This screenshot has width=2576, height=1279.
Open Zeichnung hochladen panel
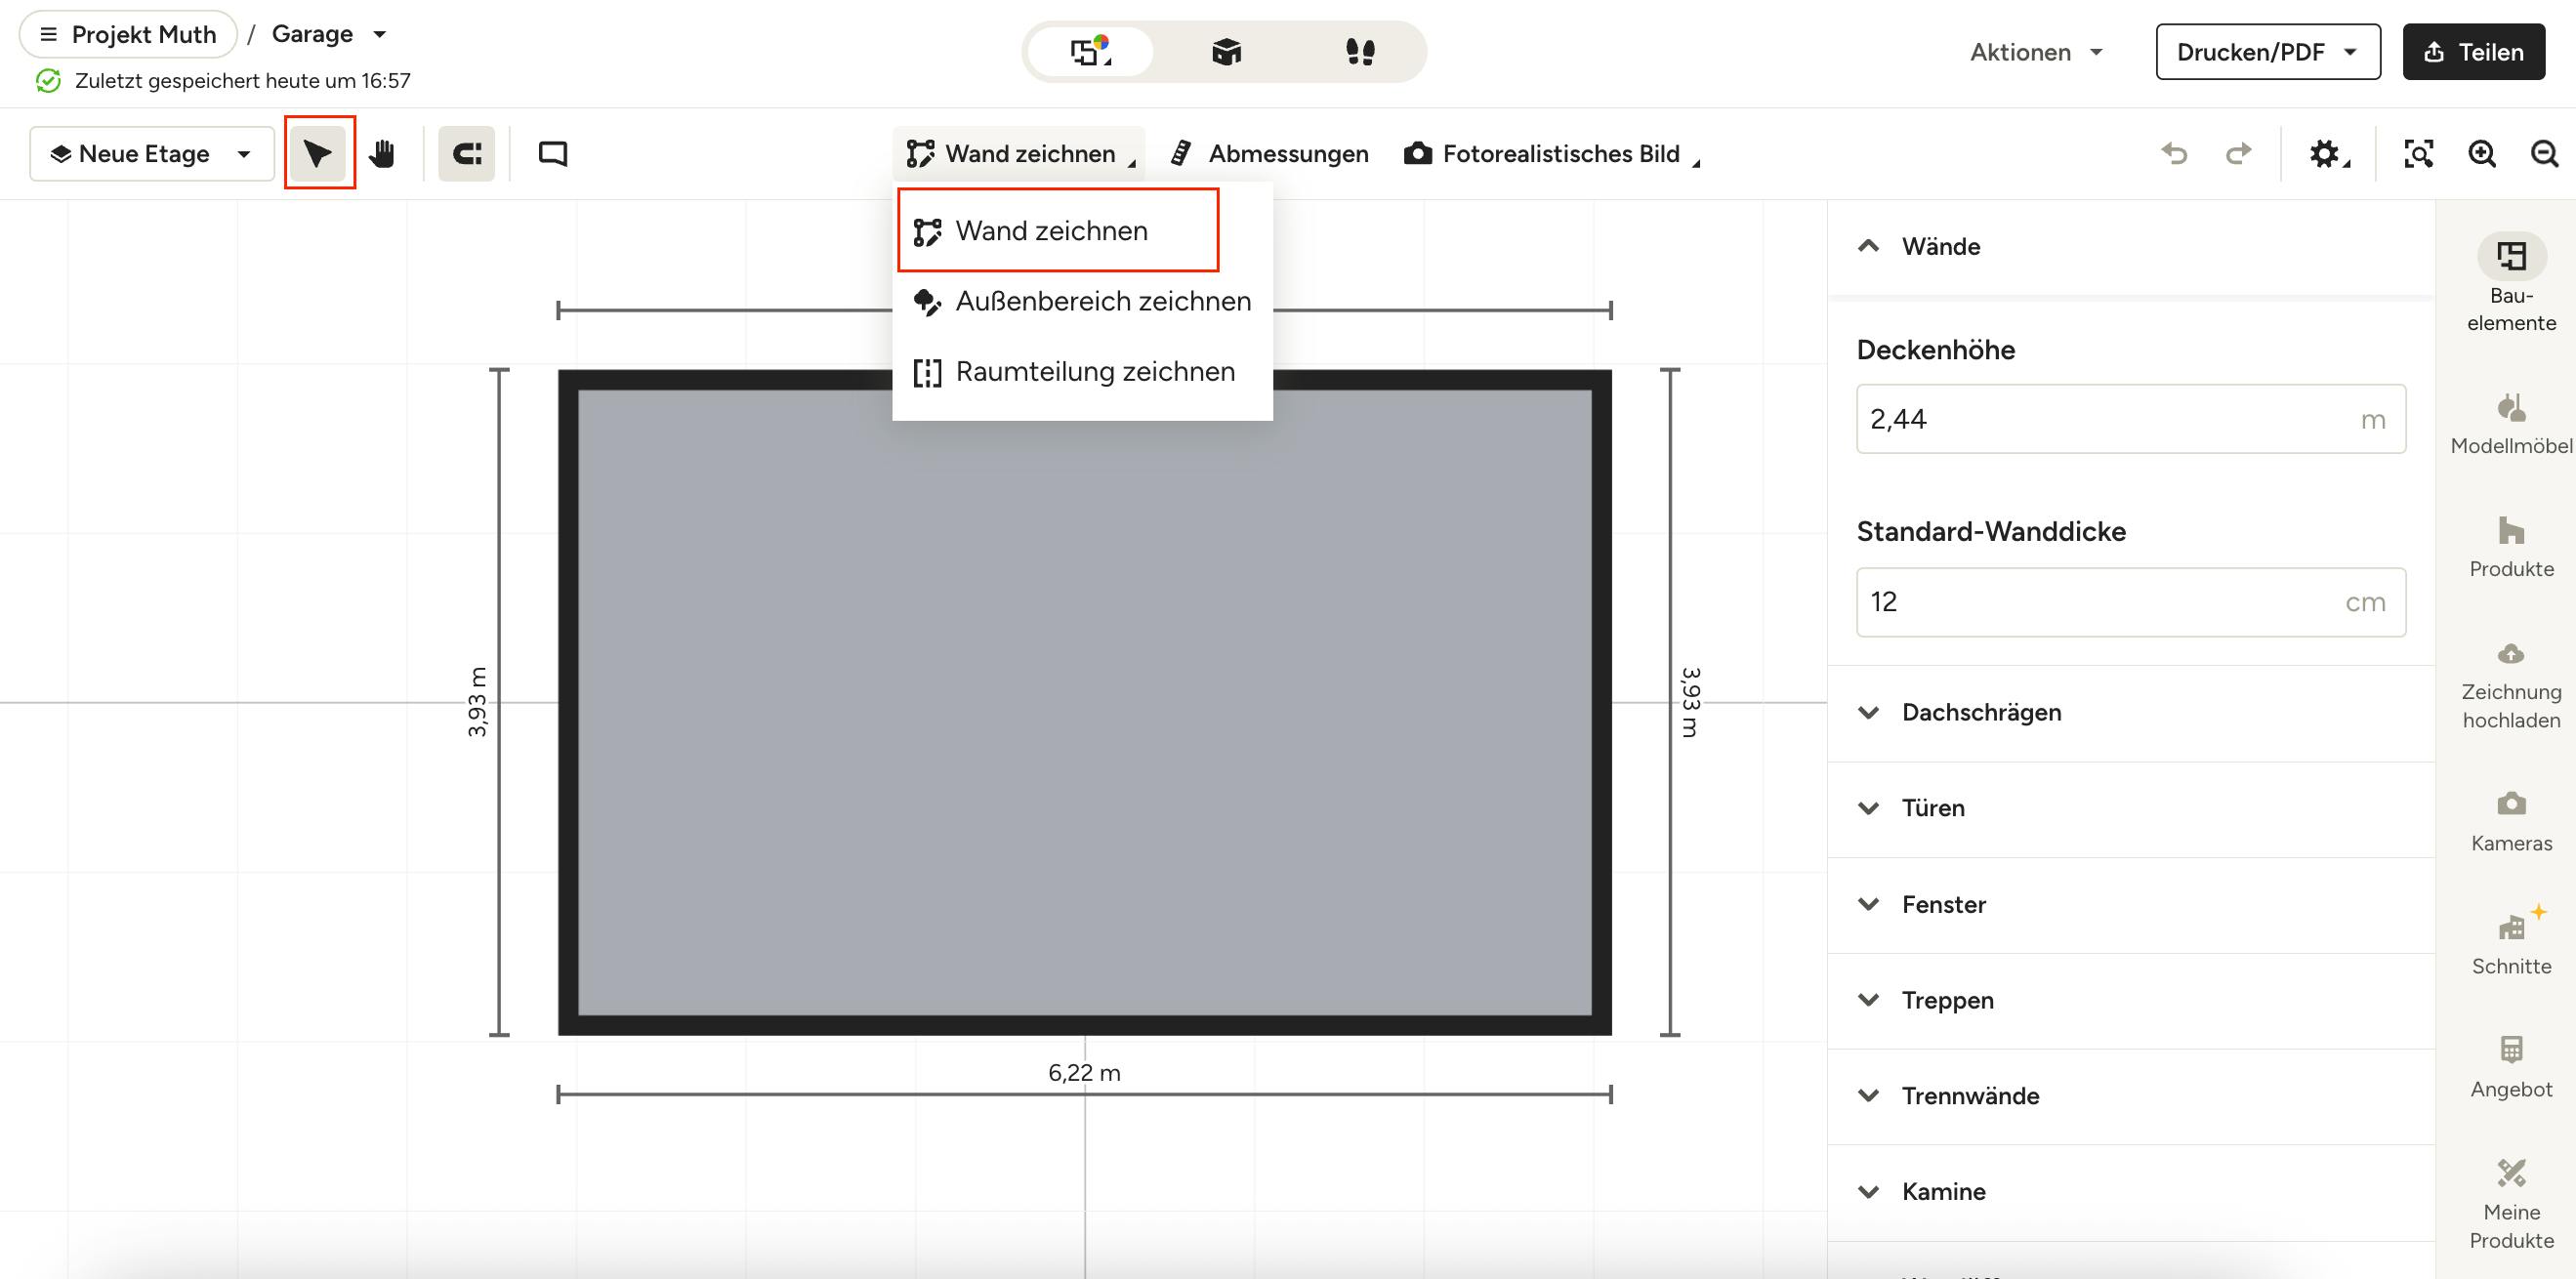2511,686
